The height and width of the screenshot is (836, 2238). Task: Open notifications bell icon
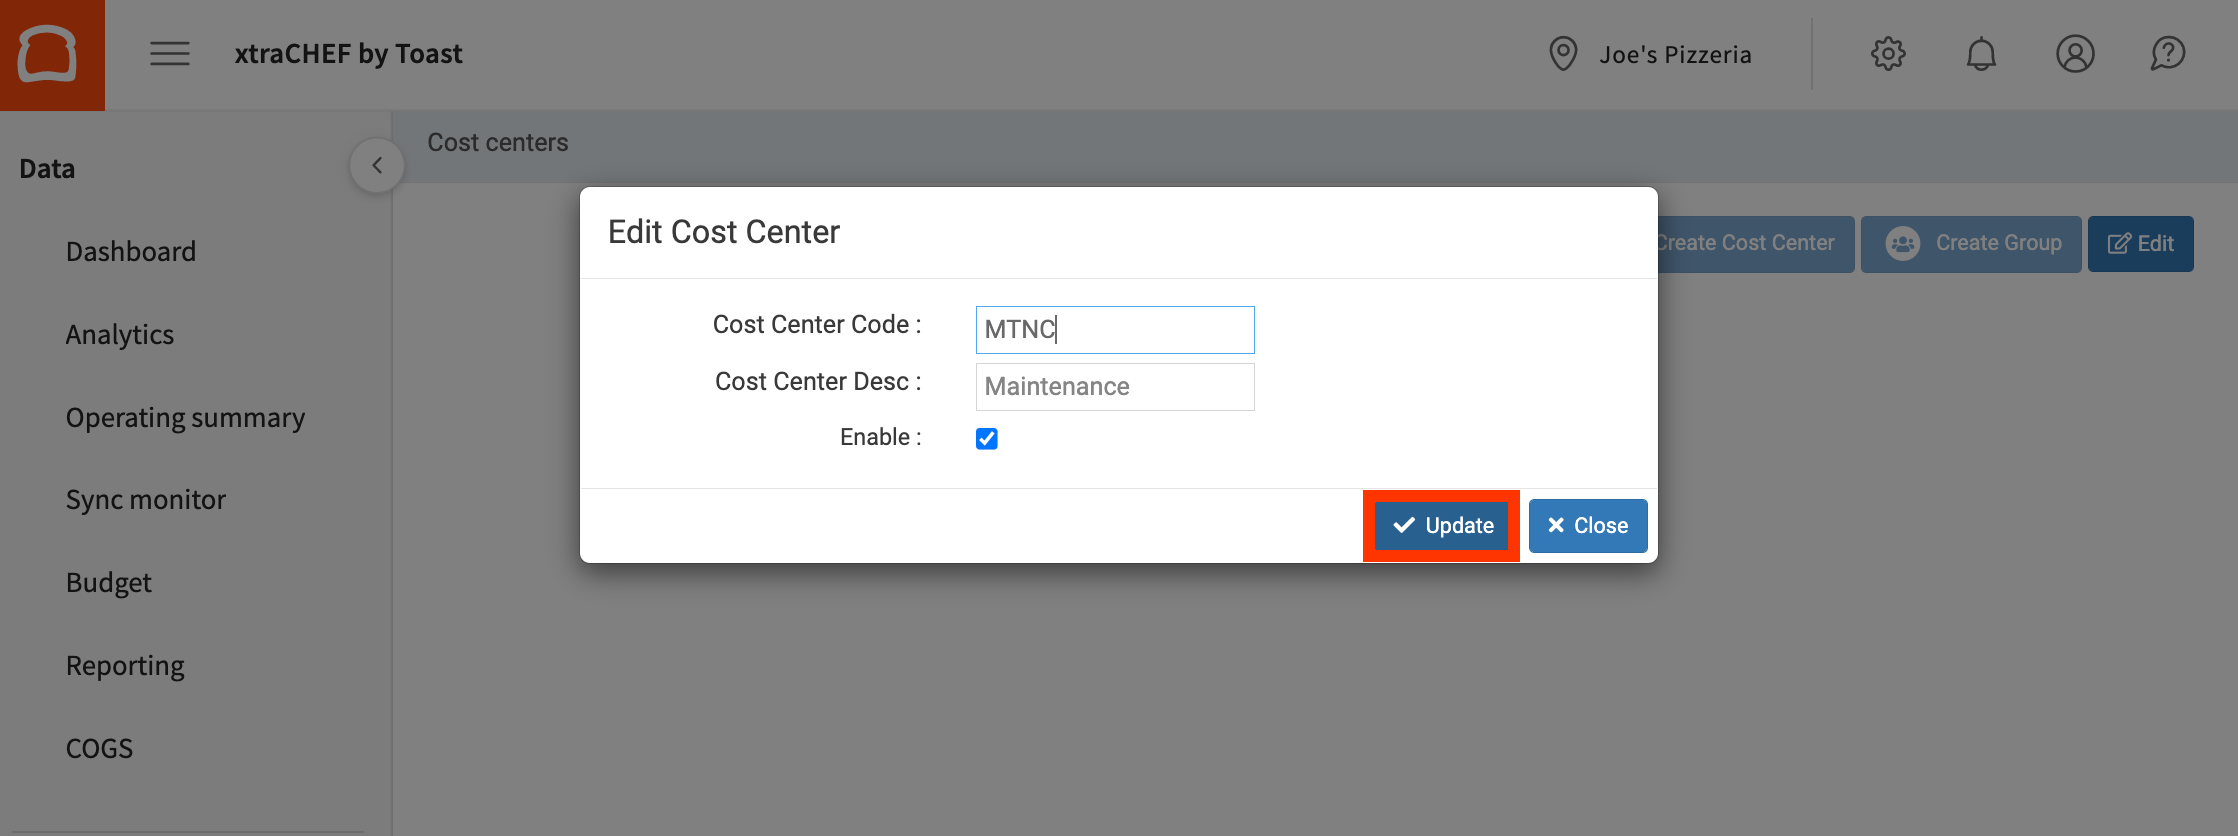click(1981, 54)
